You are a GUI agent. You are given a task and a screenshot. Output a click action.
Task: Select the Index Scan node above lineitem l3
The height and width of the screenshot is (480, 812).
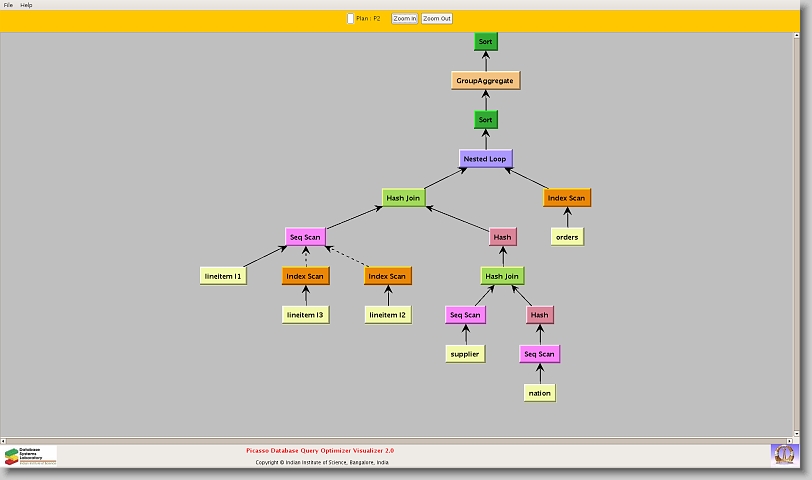coord(305,276)
